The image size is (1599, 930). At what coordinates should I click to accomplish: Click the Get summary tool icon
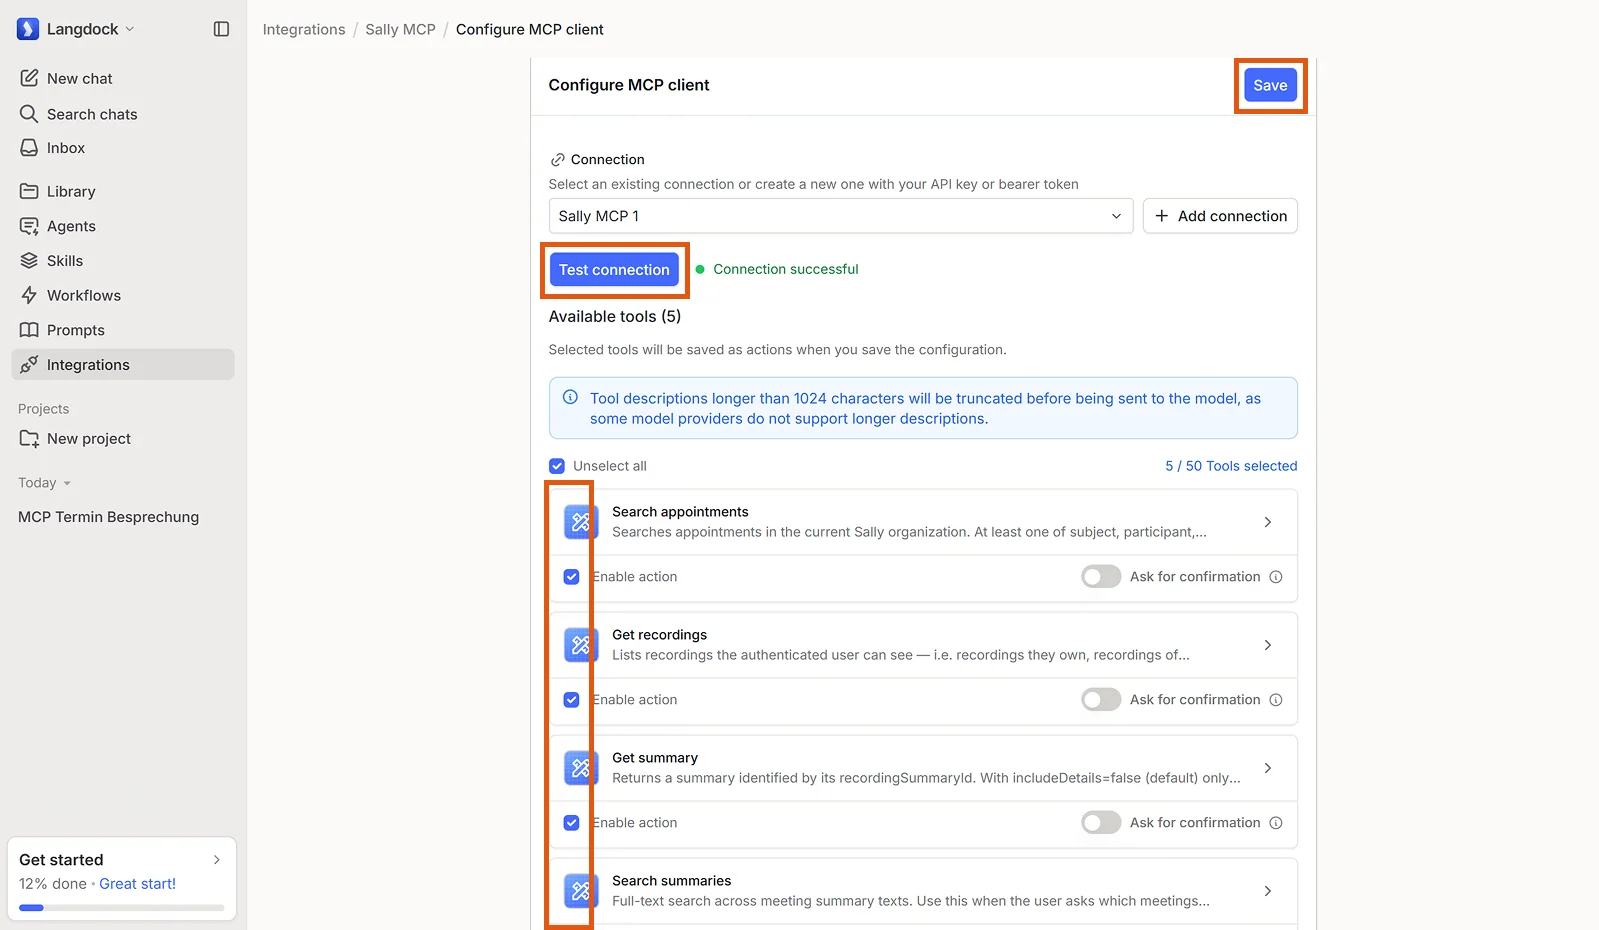tap(580, 768)
